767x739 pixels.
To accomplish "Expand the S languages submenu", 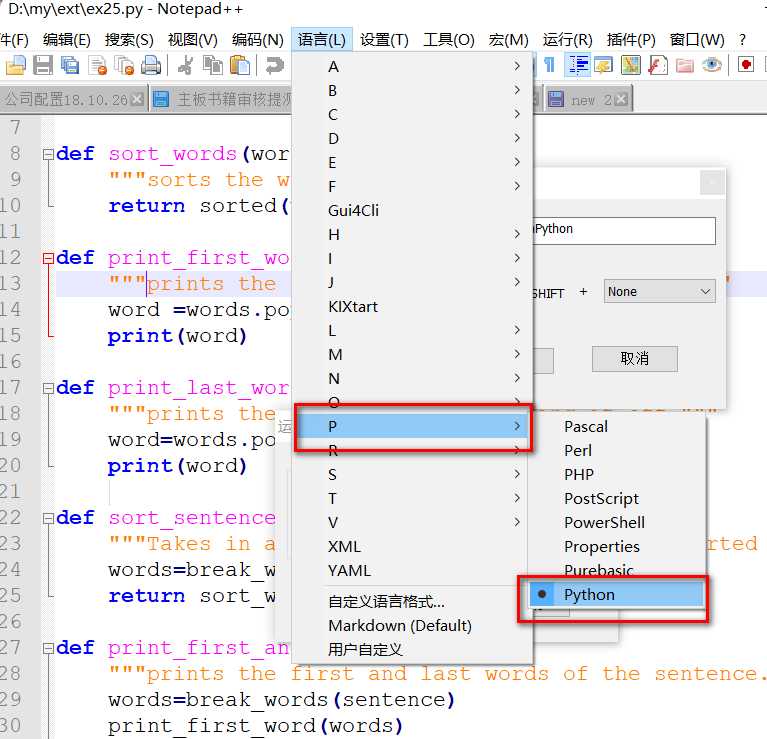I will [412, 474].
